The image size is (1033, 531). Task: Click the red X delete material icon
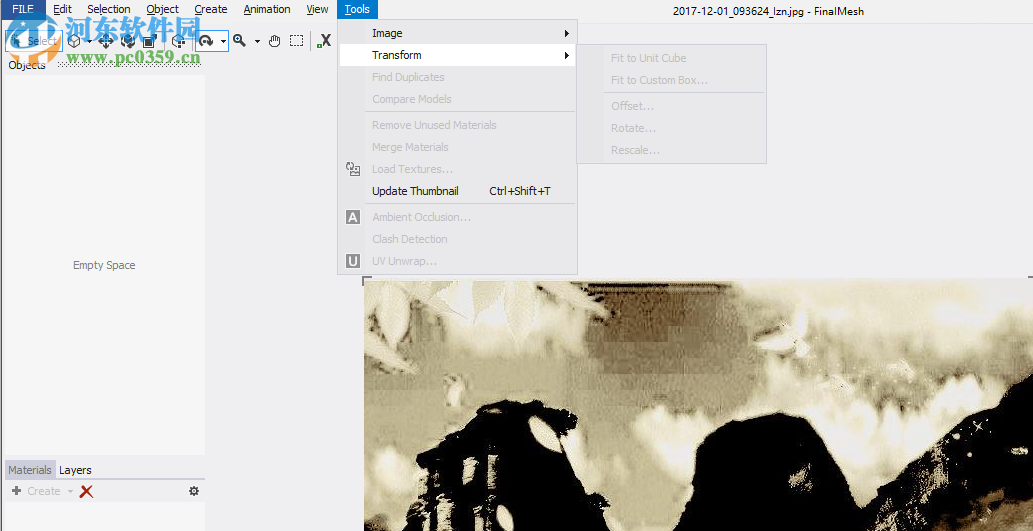pyautogui.click(x=86, y=491)
